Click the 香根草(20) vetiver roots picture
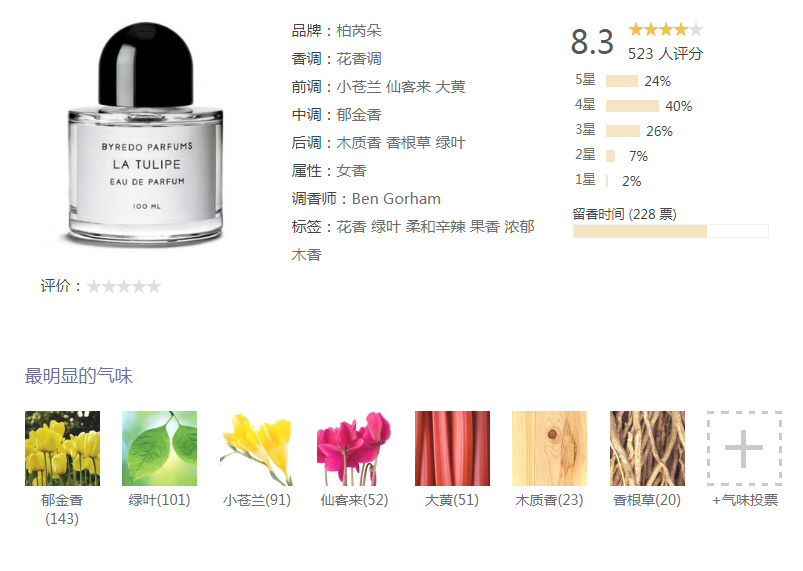This screenshot has width=803, height=571. pyautogui.click(x=647, y=448)
